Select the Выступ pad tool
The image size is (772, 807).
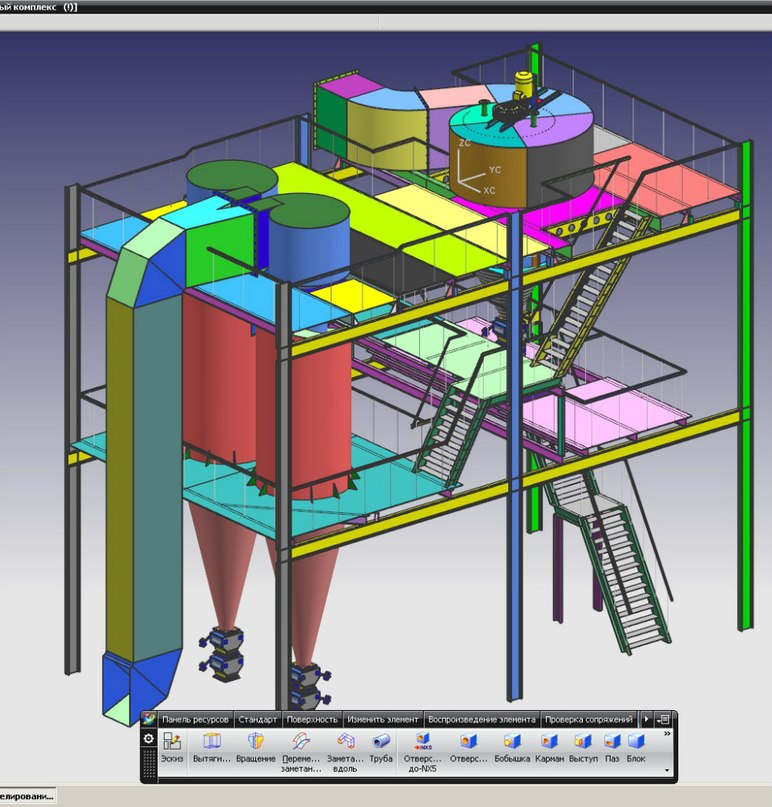[583, 747]
